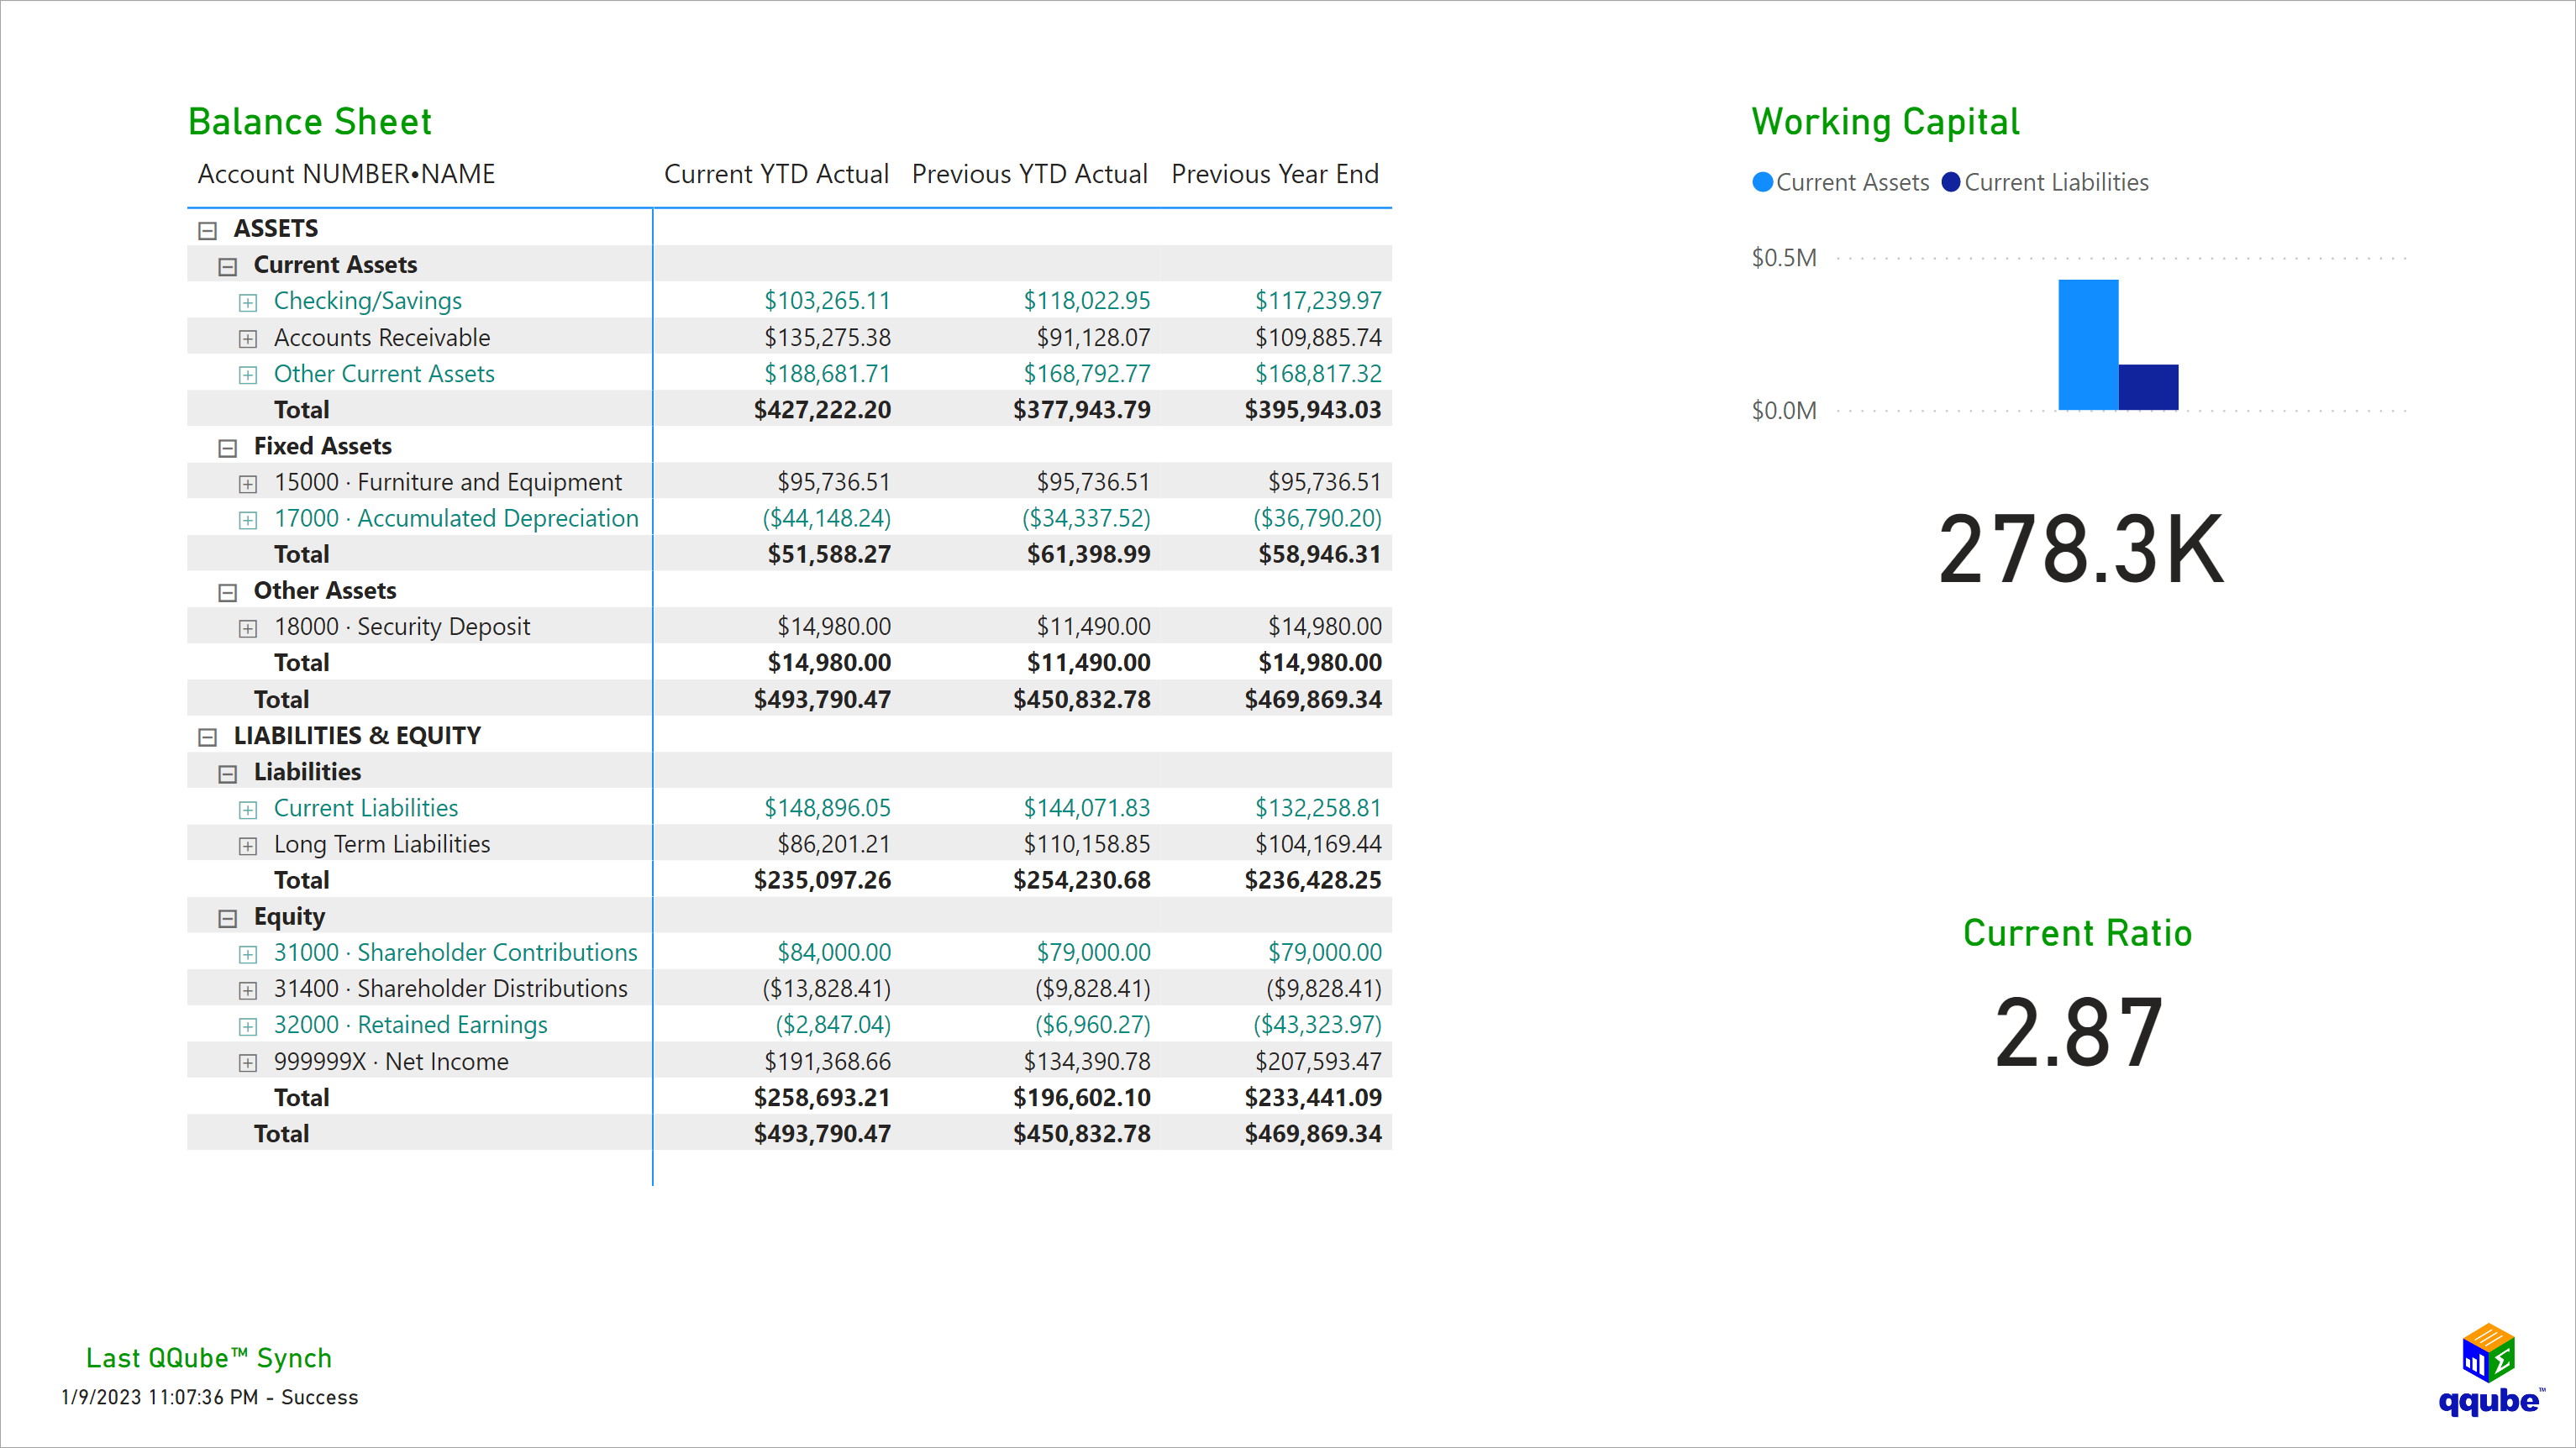Expand 18000 Security Deposit
Viewport: 2576px width, 1448px height.
247,627
